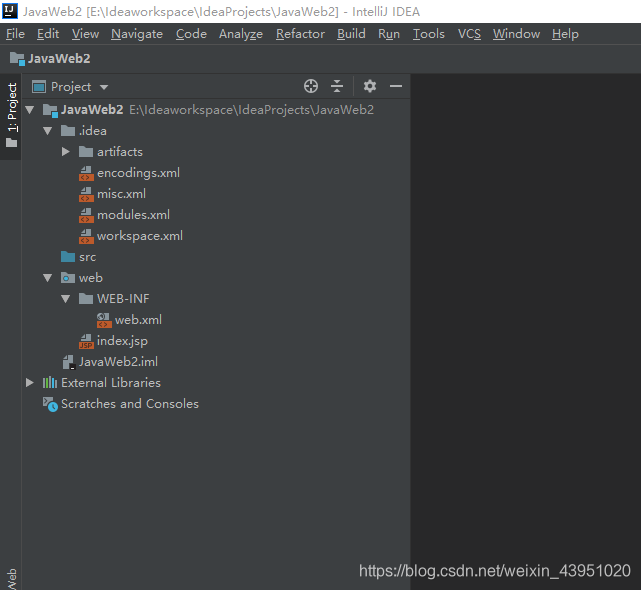Select the Scratches and Consoles label

(130, 404)
